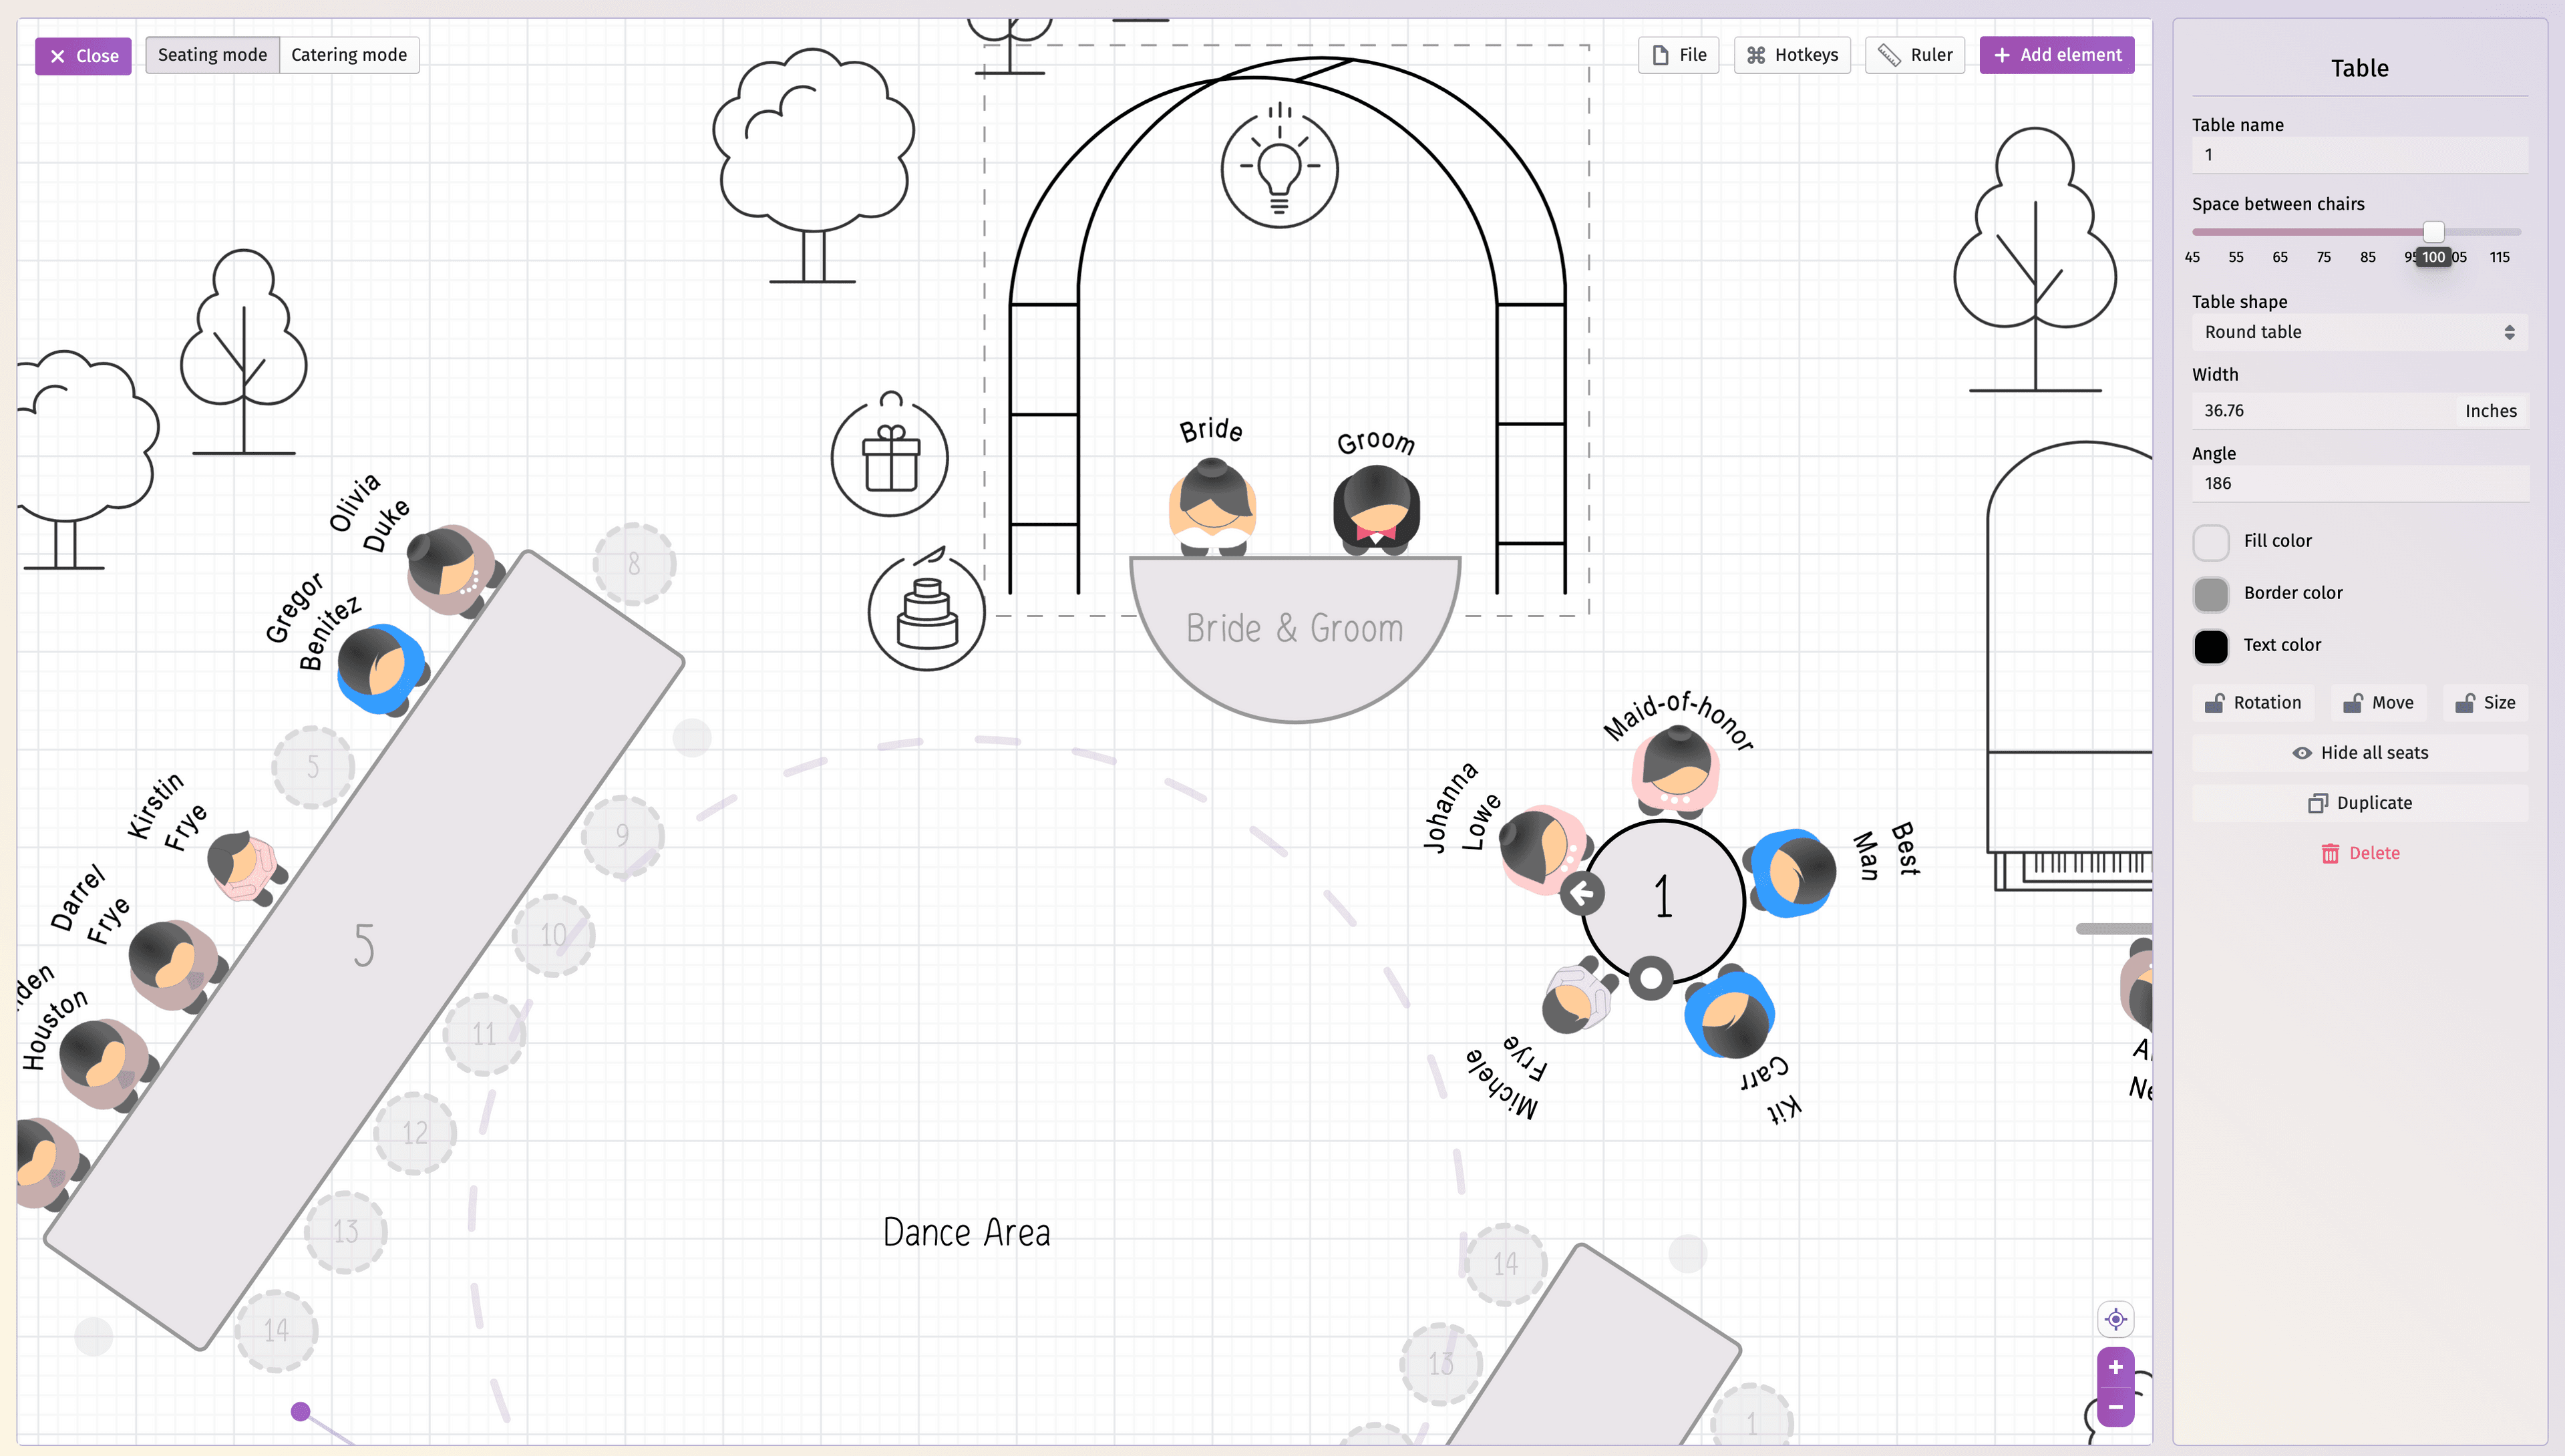Click the Text color black swatch
The image size is (2565, 1456).
point(2211,645)
